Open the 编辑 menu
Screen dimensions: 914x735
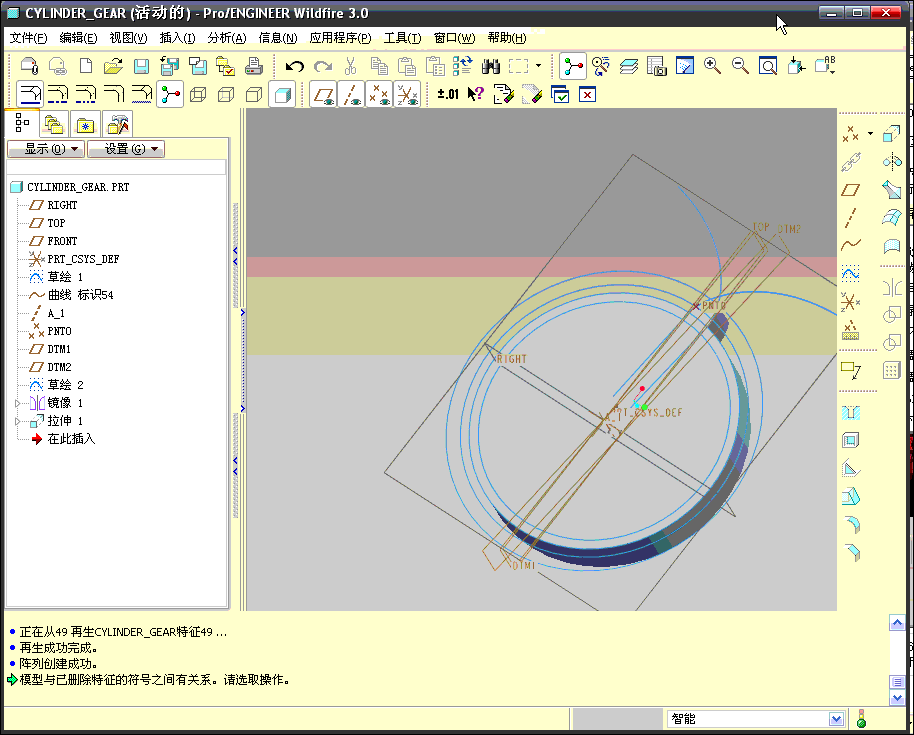point(78,38)
